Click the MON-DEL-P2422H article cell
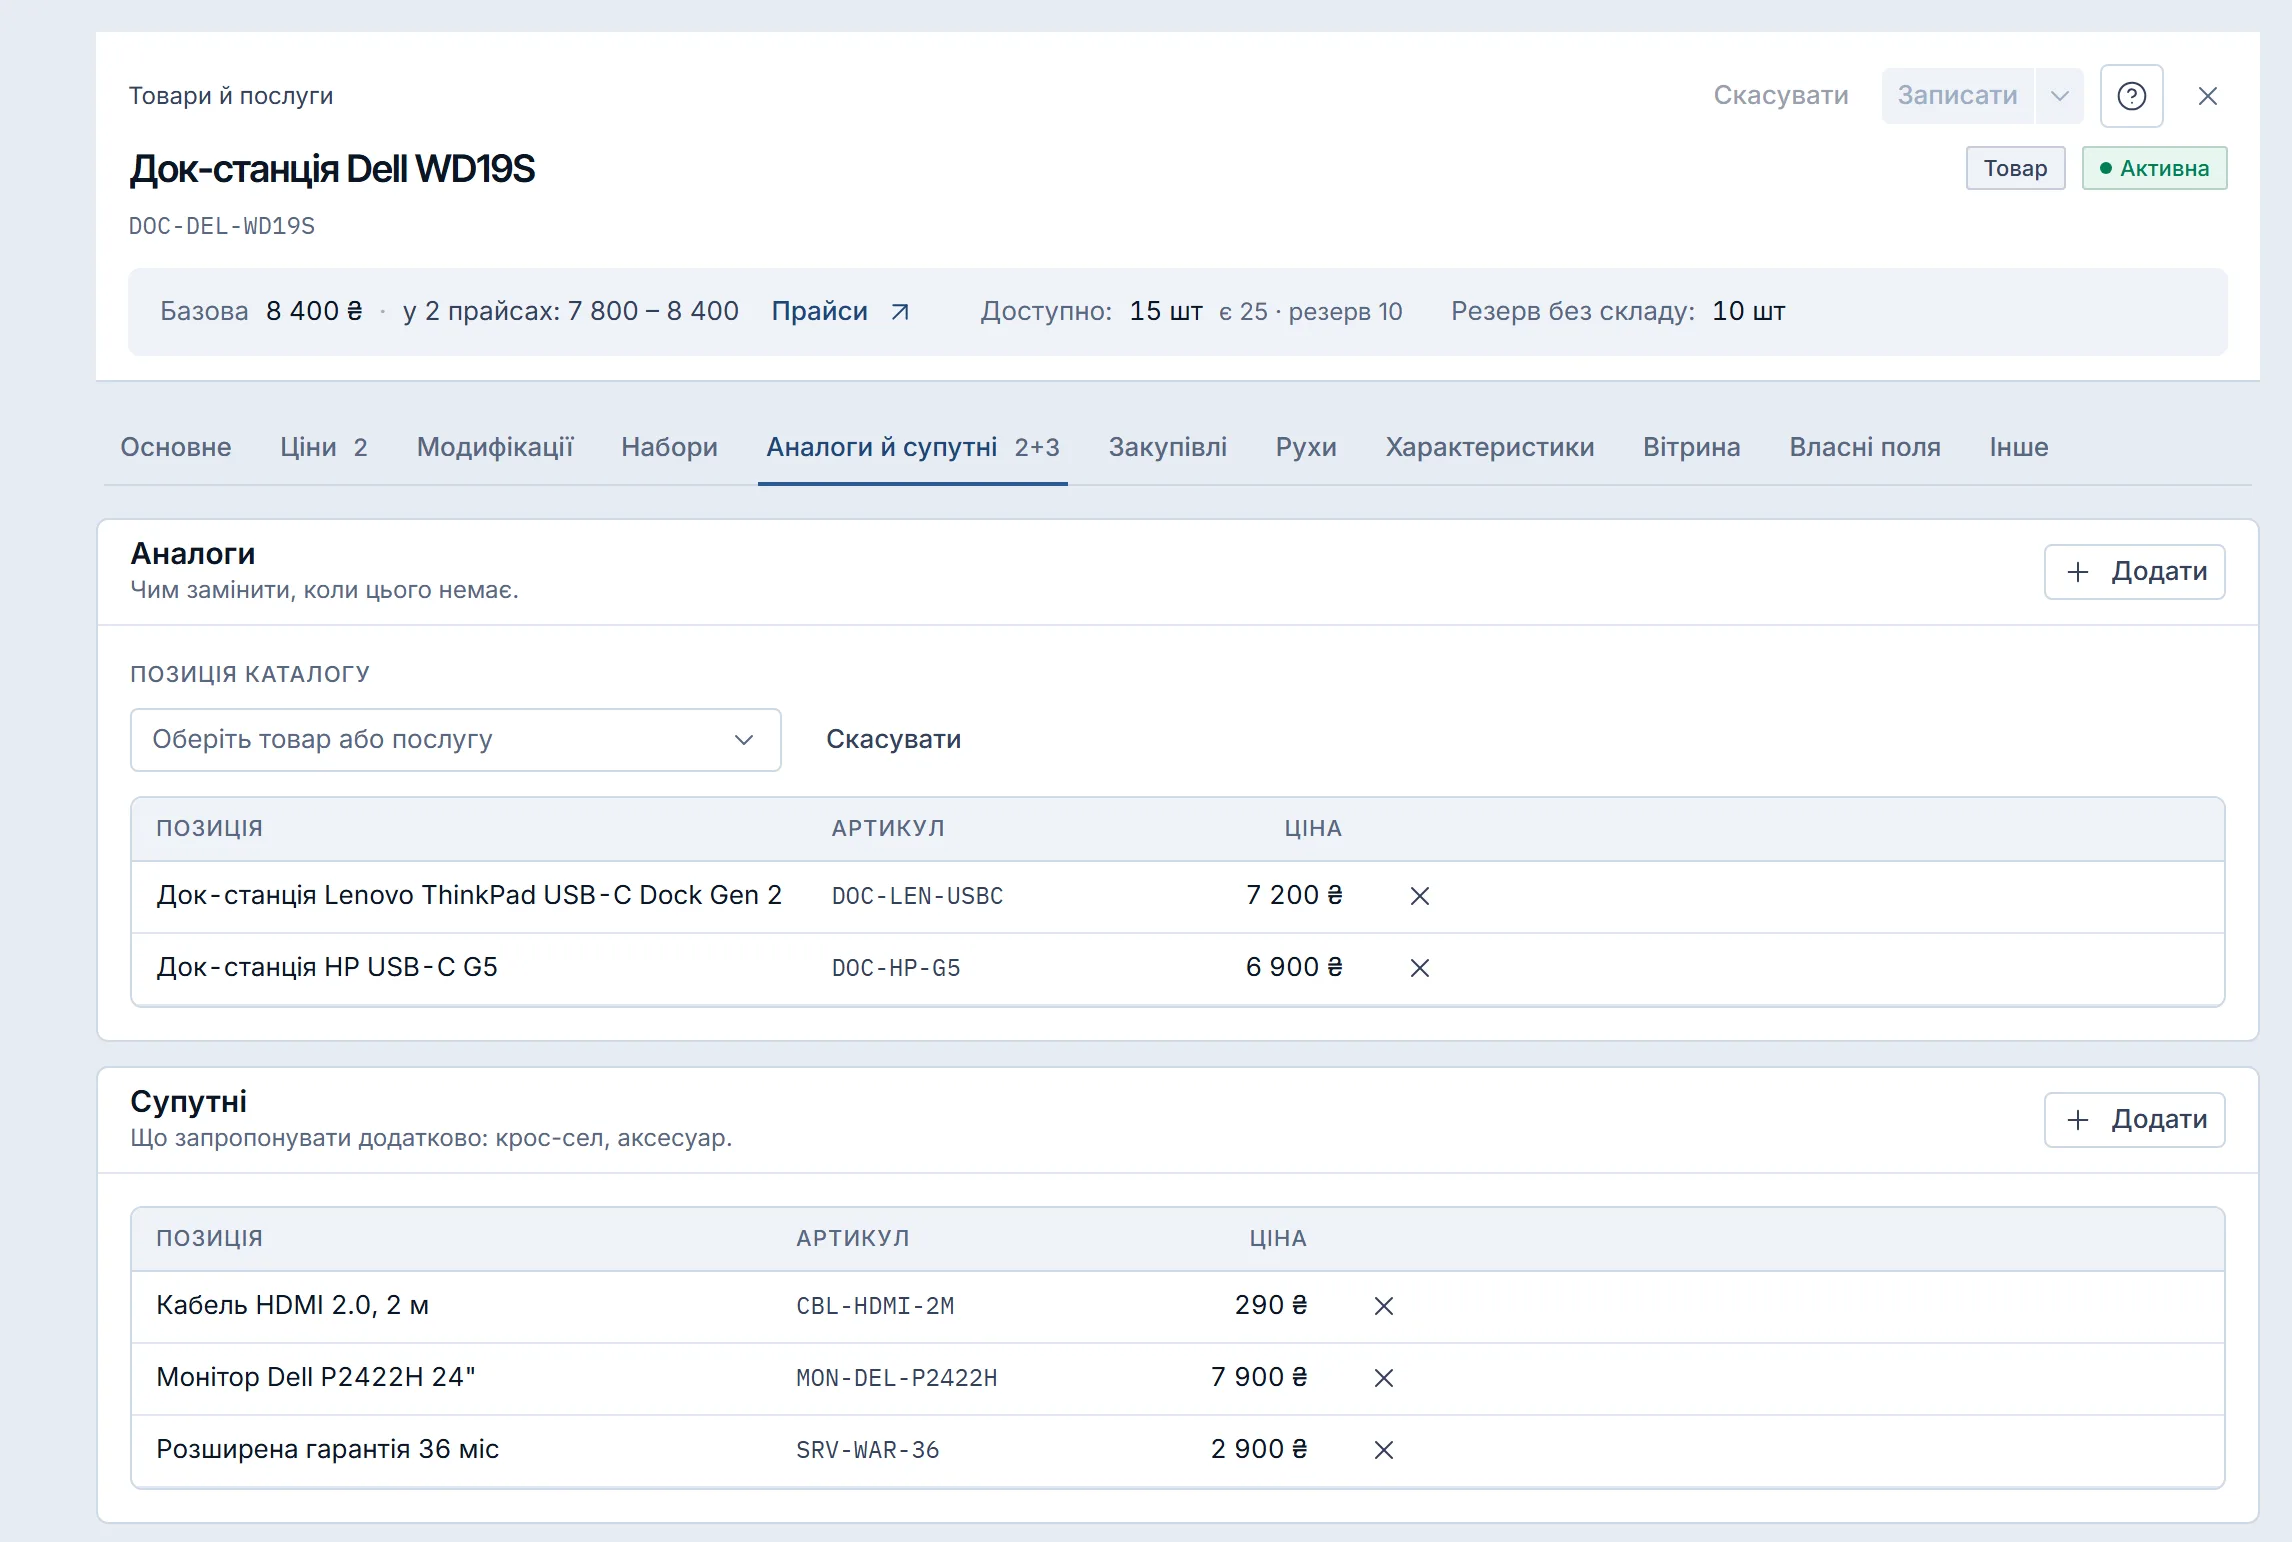Screen dimensions: 2292x1542 pyautogui.click(x=896, y=1378)
